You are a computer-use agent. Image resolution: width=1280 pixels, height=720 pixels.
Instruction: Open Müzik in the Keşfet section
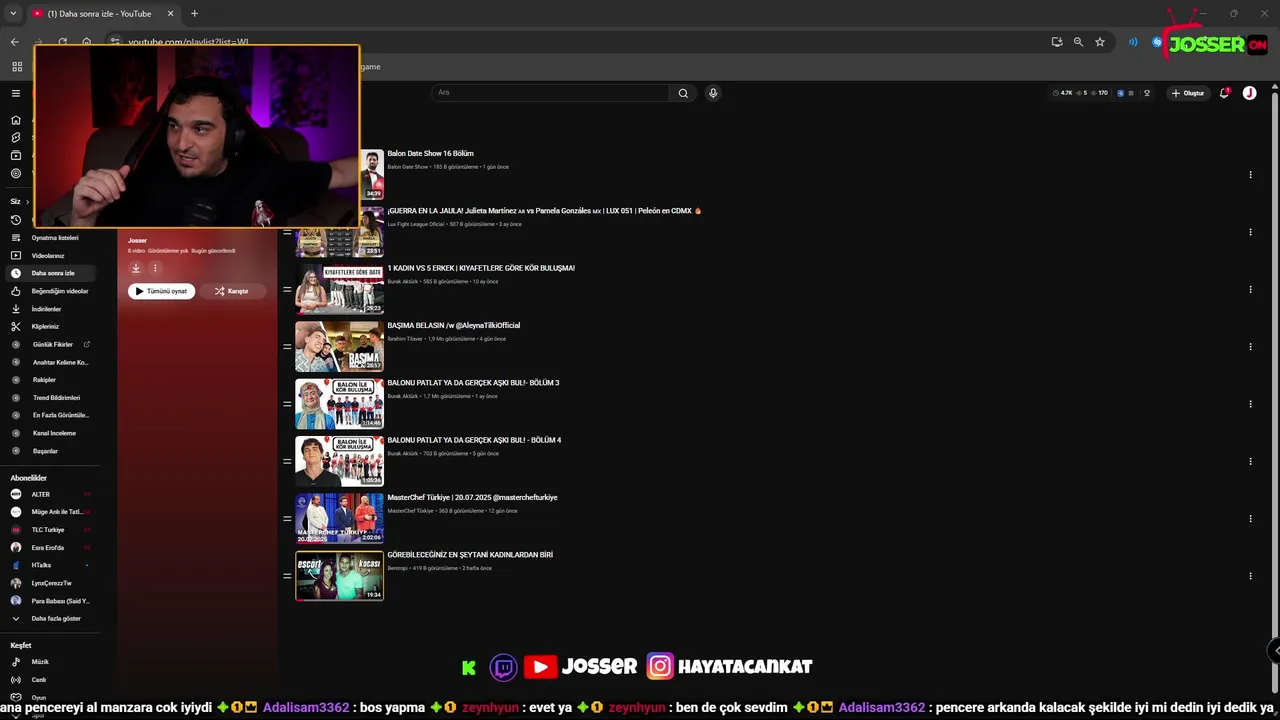(40, 662)
